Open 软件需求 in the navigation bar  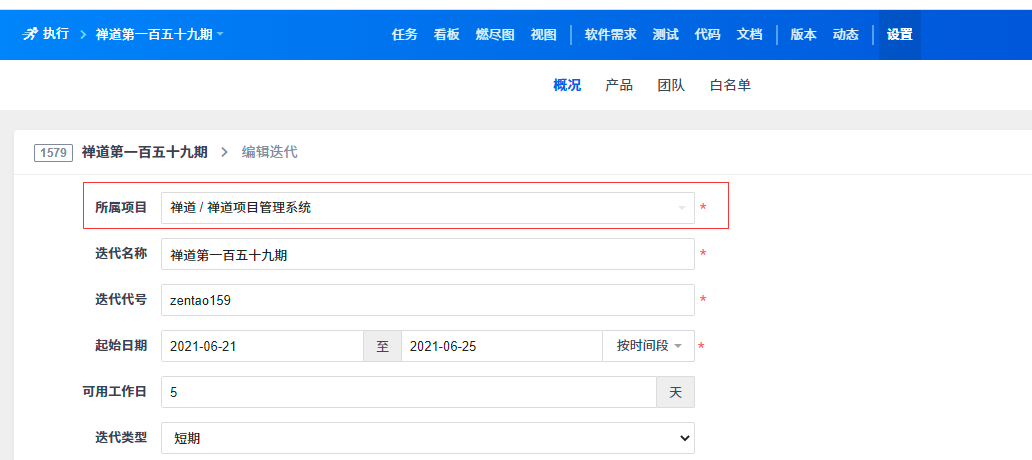[611, 35]
